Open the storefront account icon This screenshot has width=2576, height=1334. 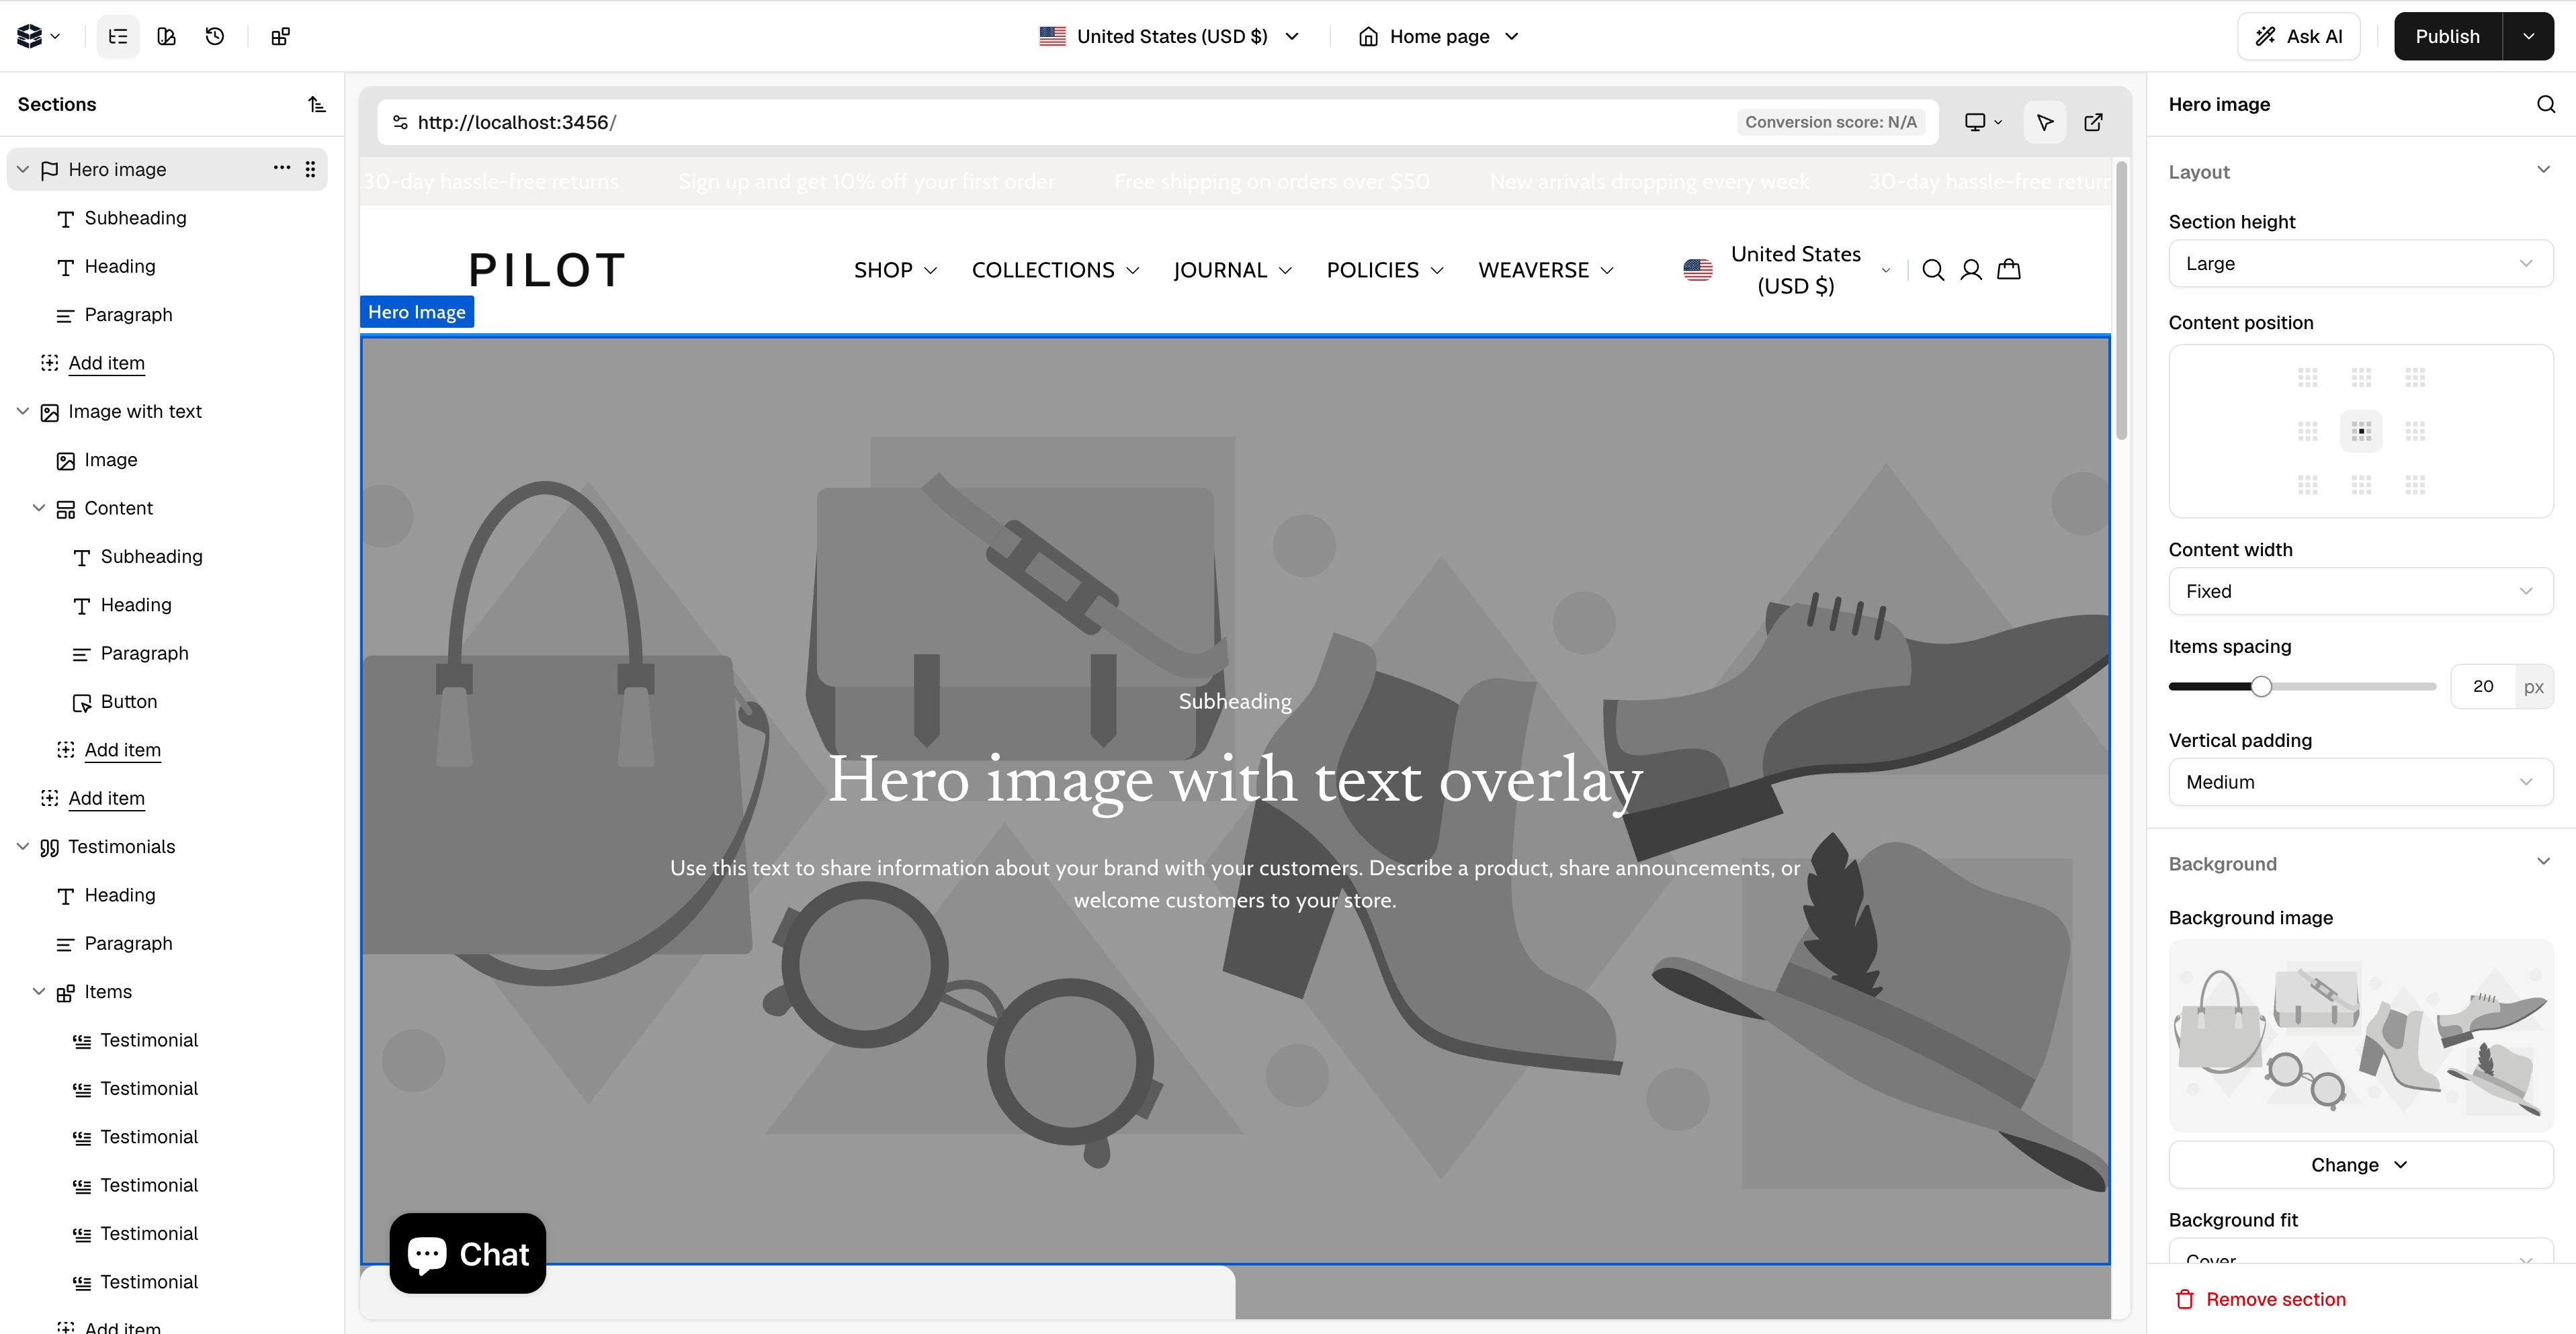click(x=1971, y=270)
